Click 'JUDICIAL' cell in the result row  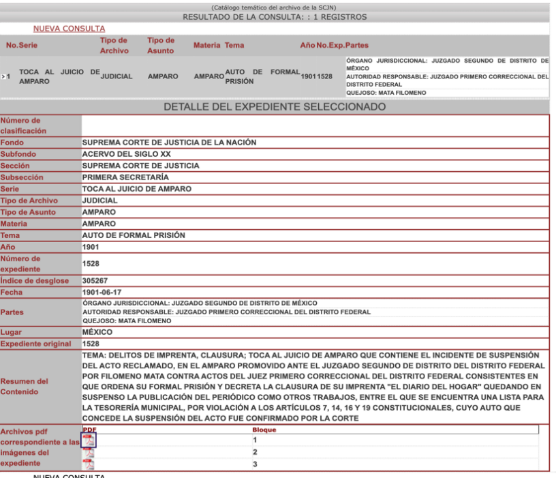point(116,77)
